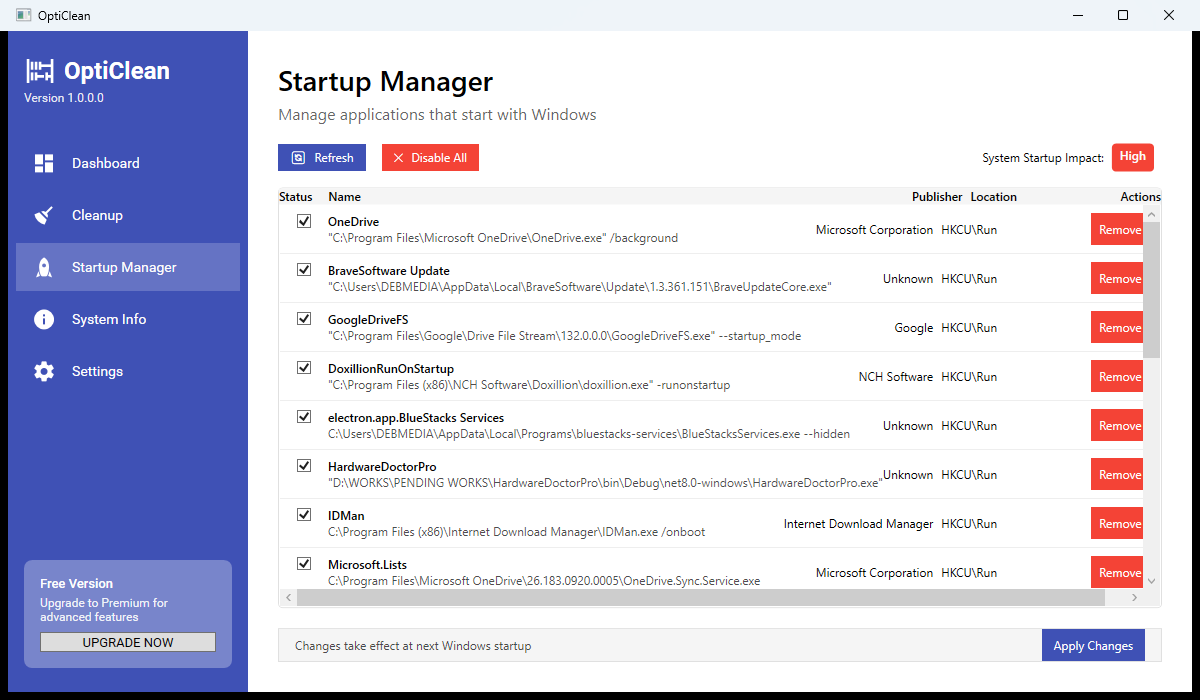
Task: Open the Dashboard section
Action: [x=128, y=163]
